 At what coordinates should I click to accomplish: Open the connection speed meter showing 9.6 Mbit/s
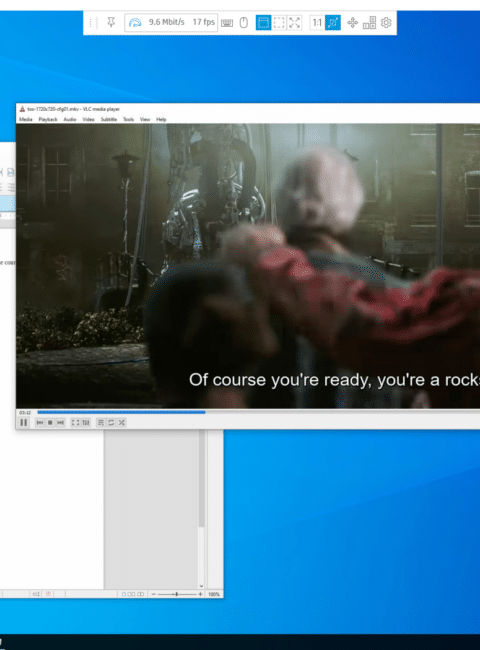170,22
